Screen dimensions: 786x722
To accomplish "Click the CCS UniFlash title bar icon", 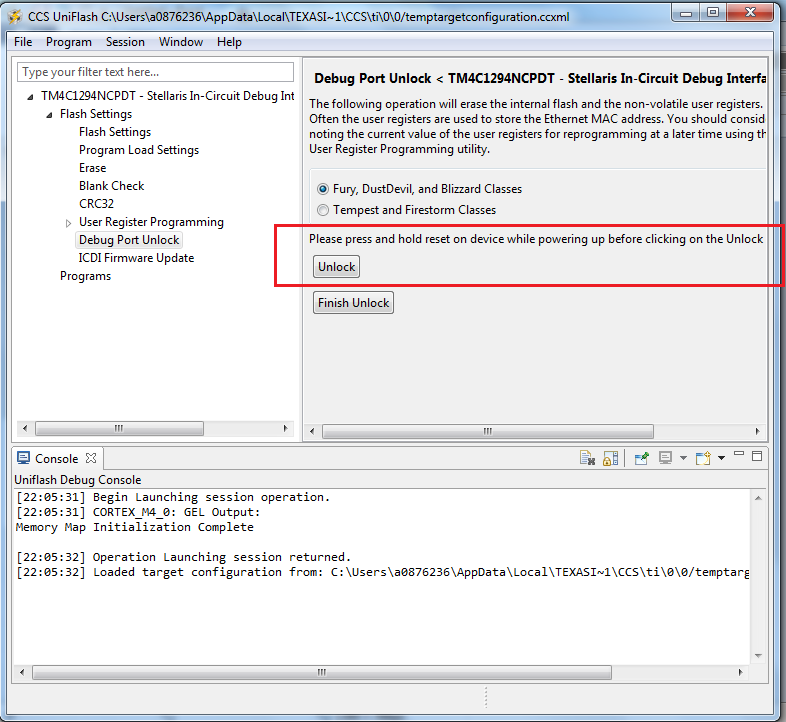I will [15, 17].
